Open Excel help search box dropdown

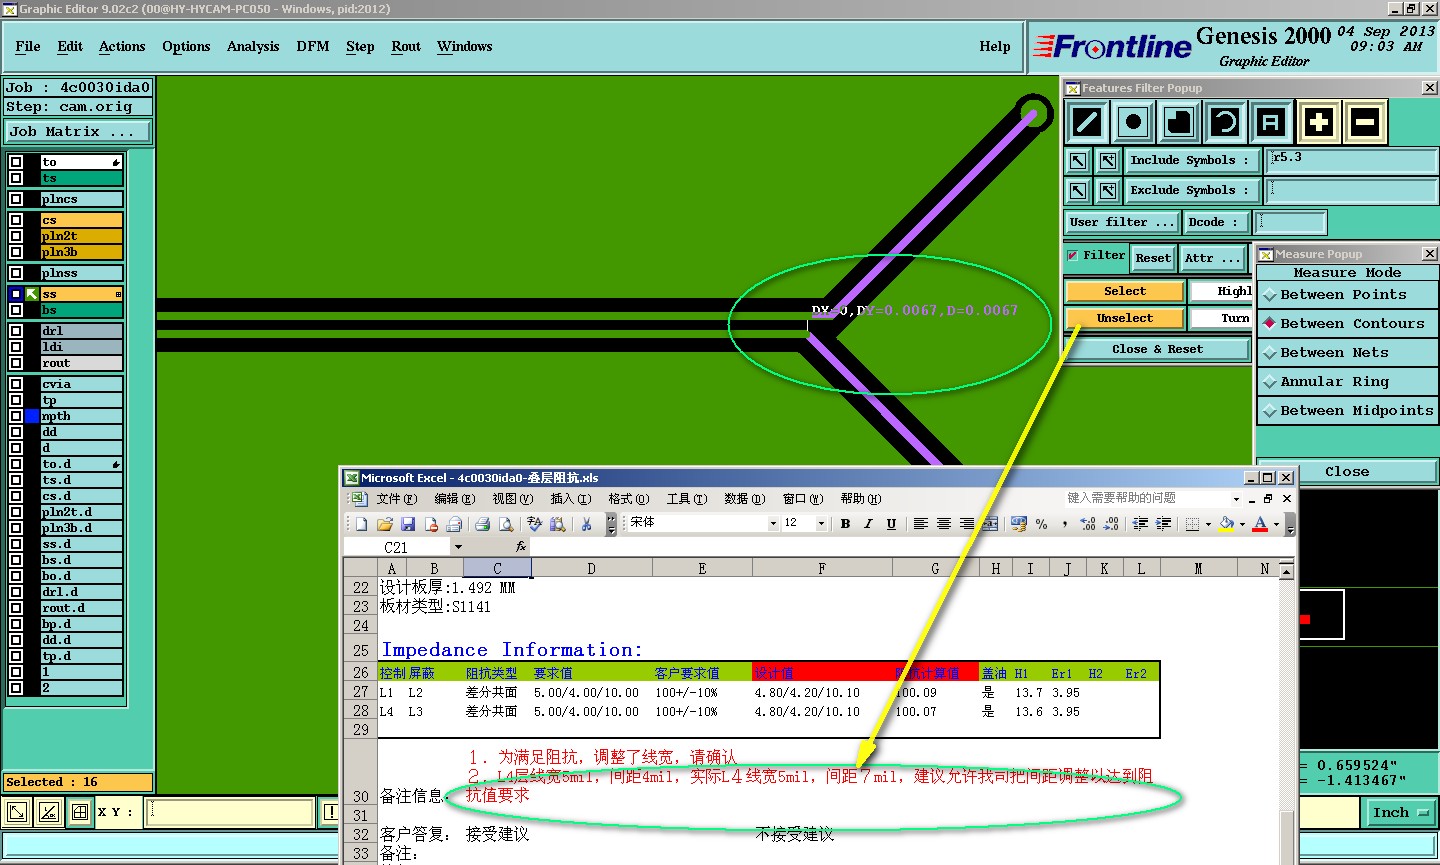1236,499
